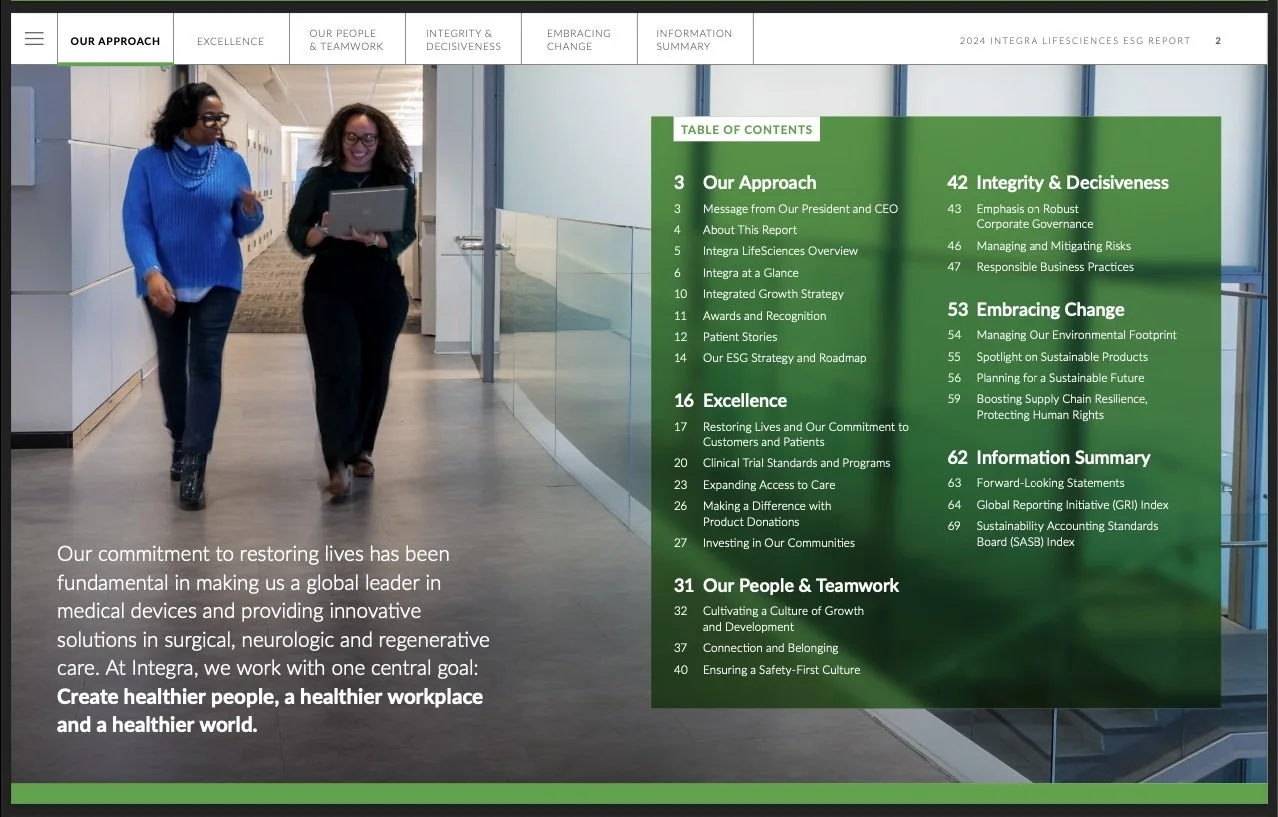Open Integra at a Glance
This screenshot has width=1278, height=817.
point(736,273)
